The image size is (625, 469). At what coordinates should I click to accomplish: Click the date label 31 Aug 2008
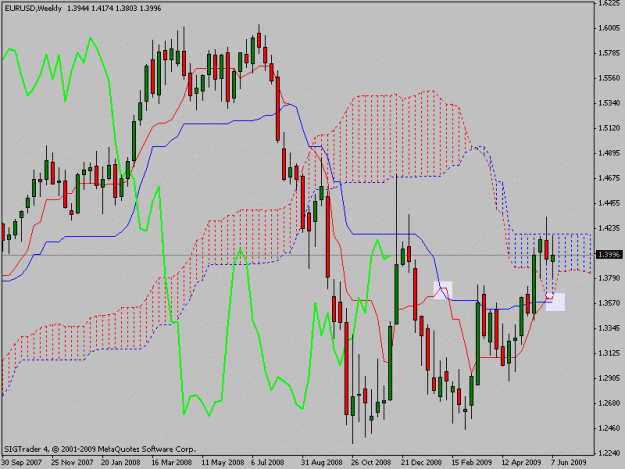(x=322, y=463)
